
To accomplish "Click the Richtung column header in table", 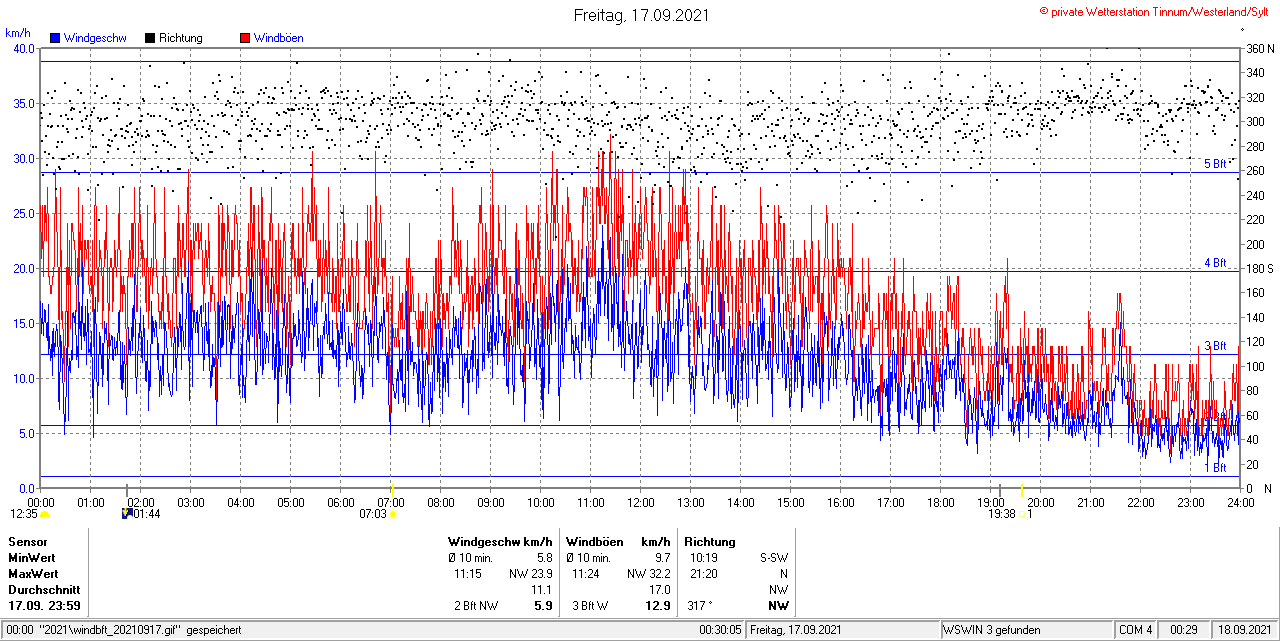I will click(710, 542).
